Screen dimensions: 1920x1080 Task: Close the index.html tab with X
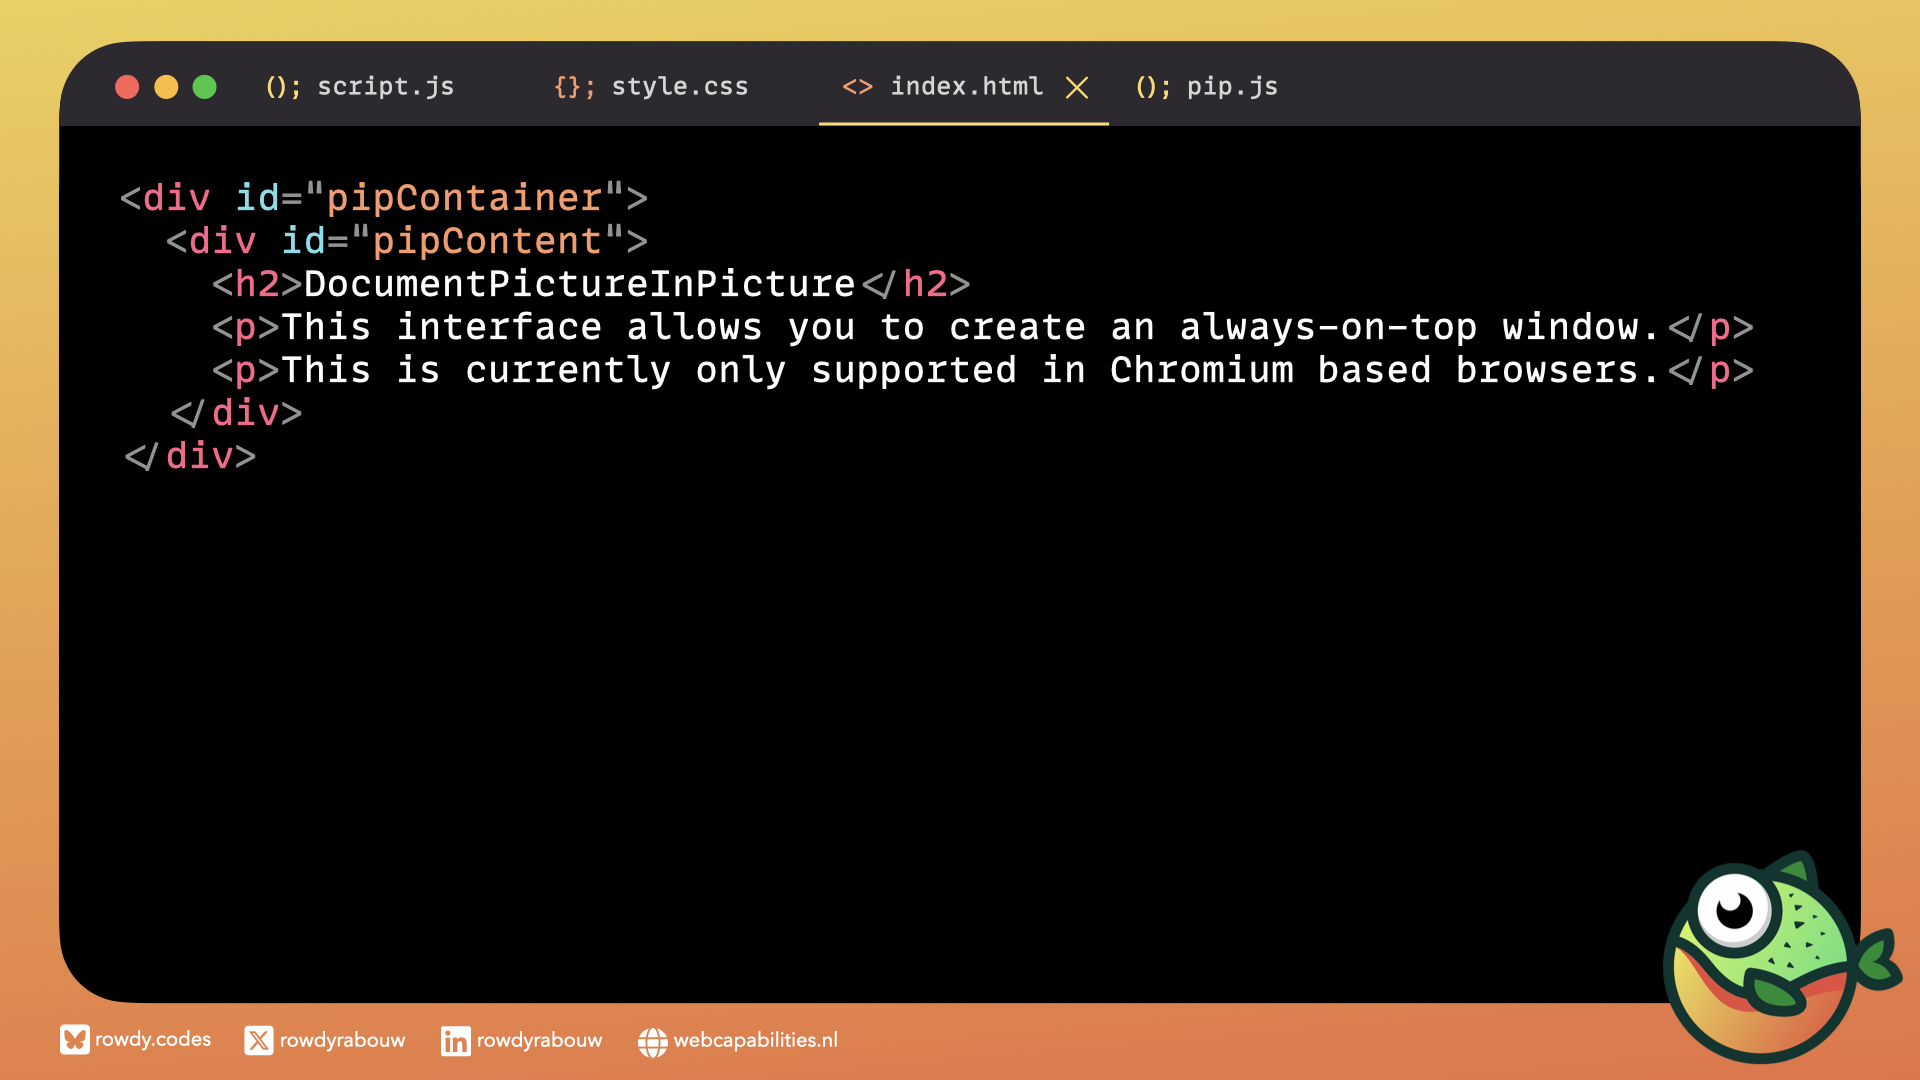click(1077, 88)
